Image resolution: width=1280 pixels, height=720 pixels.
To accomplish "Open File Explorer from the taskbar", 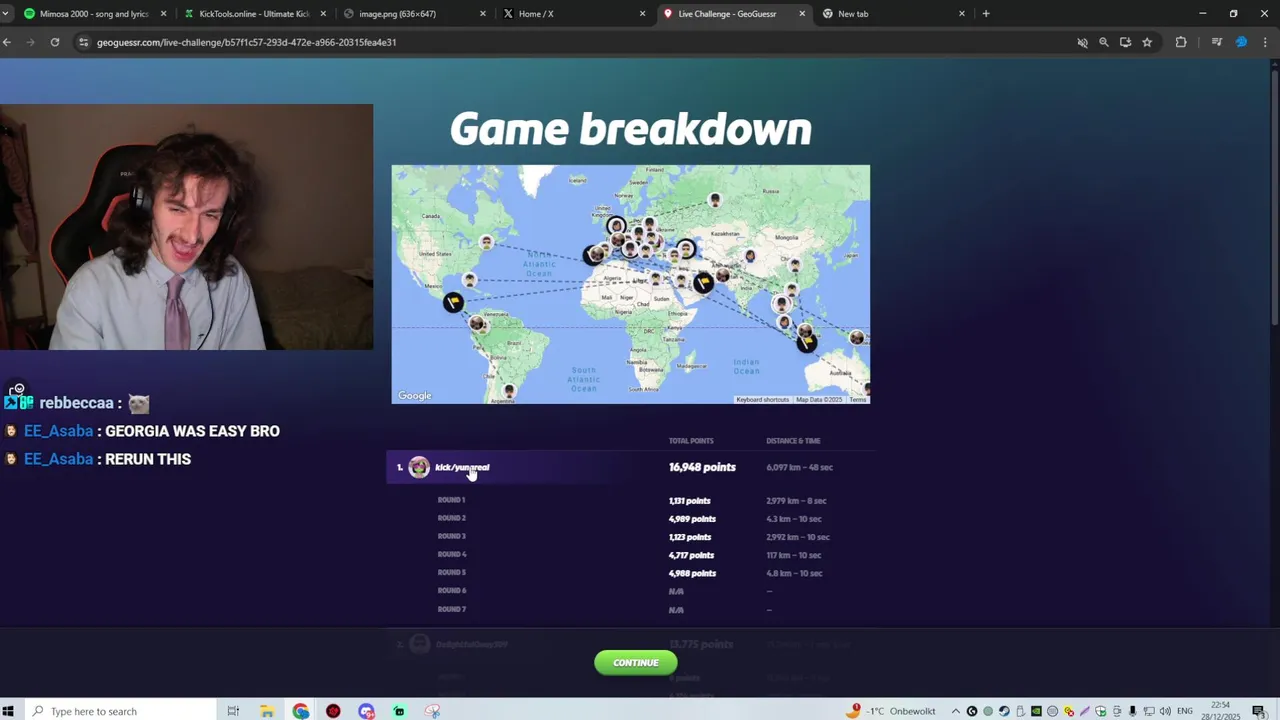I will coord(267,711).
